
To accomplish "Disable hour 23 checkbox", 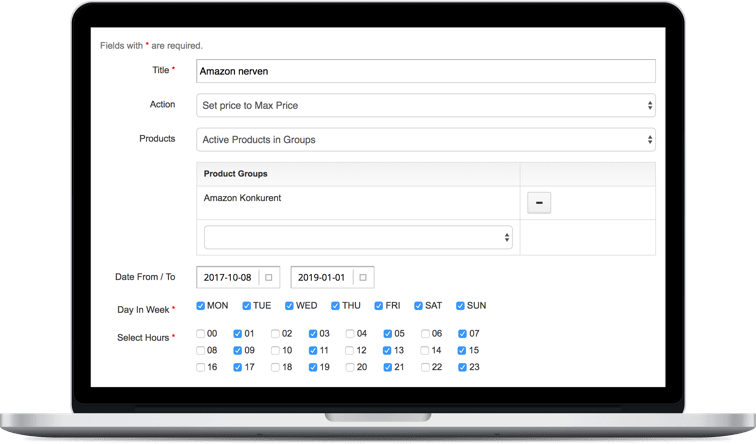I will (x=462, y=367).
